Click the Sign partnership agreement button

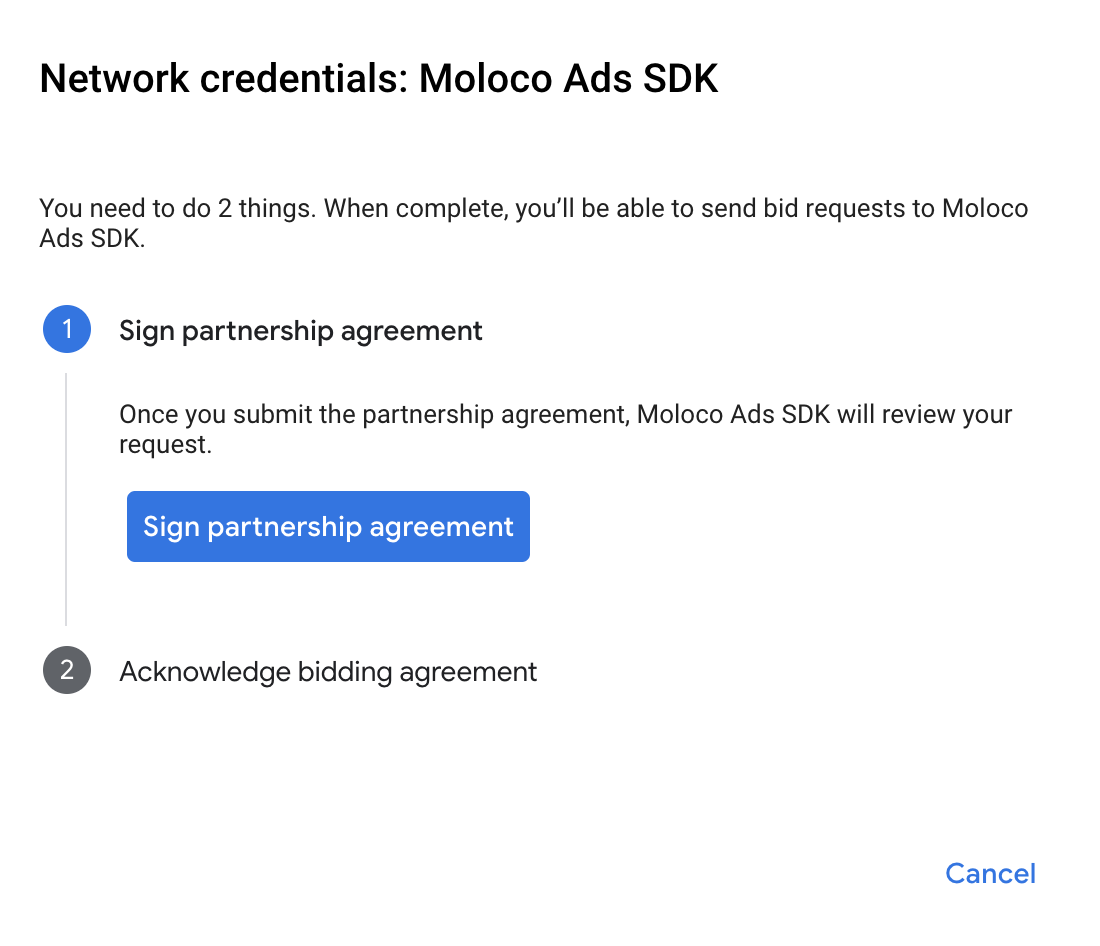(328, 526)
